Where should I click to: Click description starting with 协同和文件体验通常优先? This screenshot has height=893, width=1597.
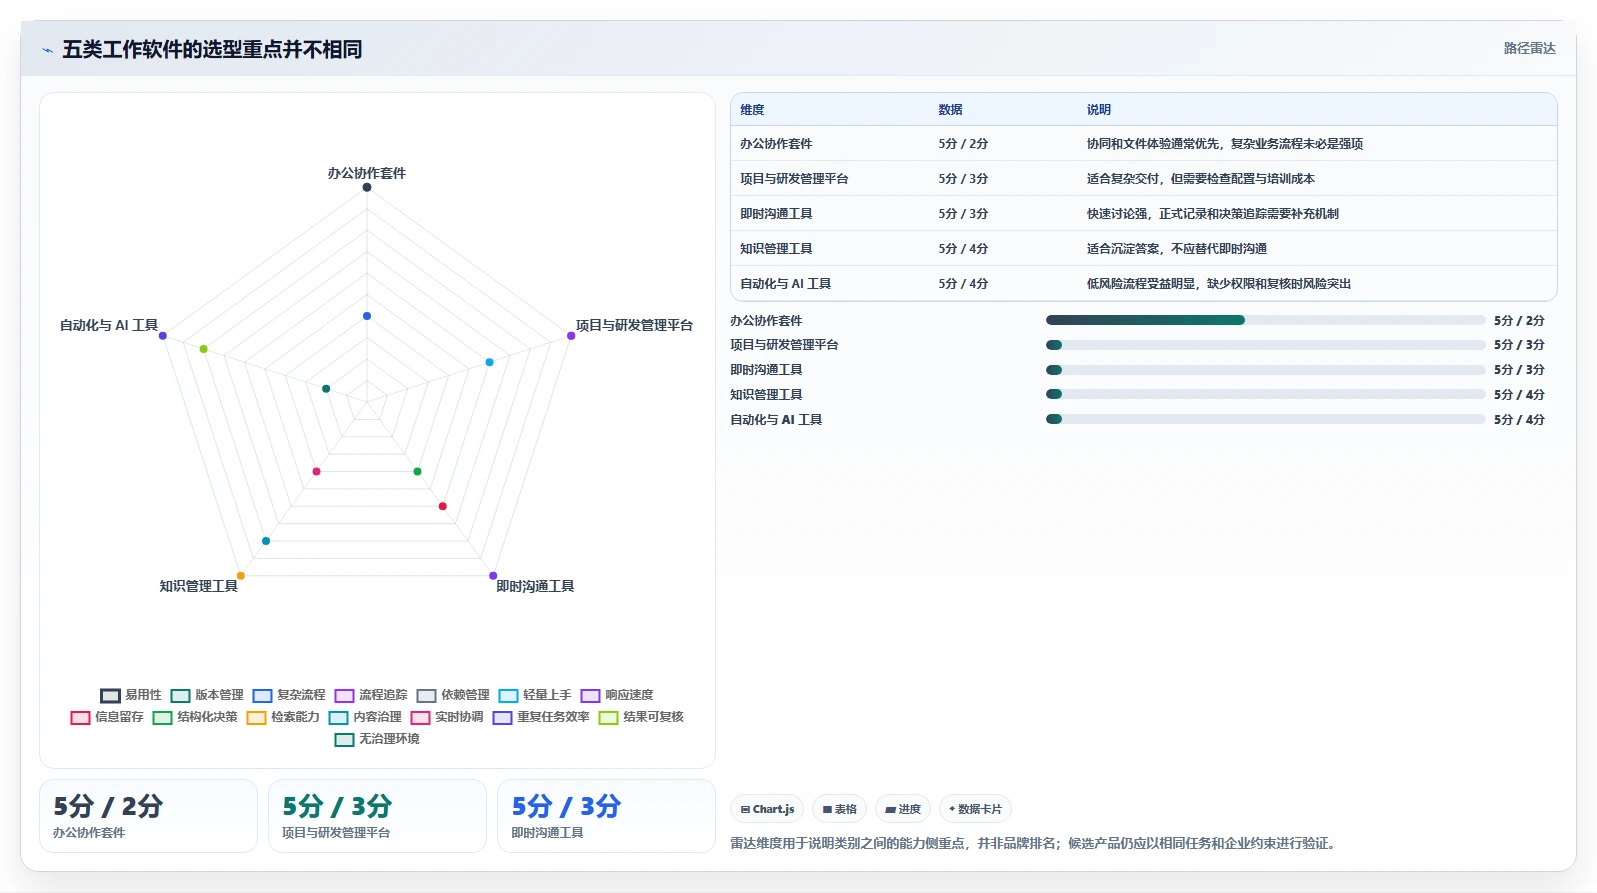point(1225,144)
